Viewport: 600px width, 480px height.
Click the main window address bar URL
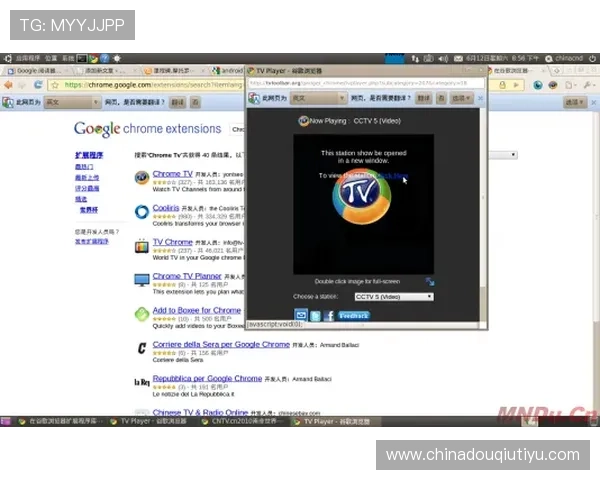pyautogui.click(x=153, y=85)
